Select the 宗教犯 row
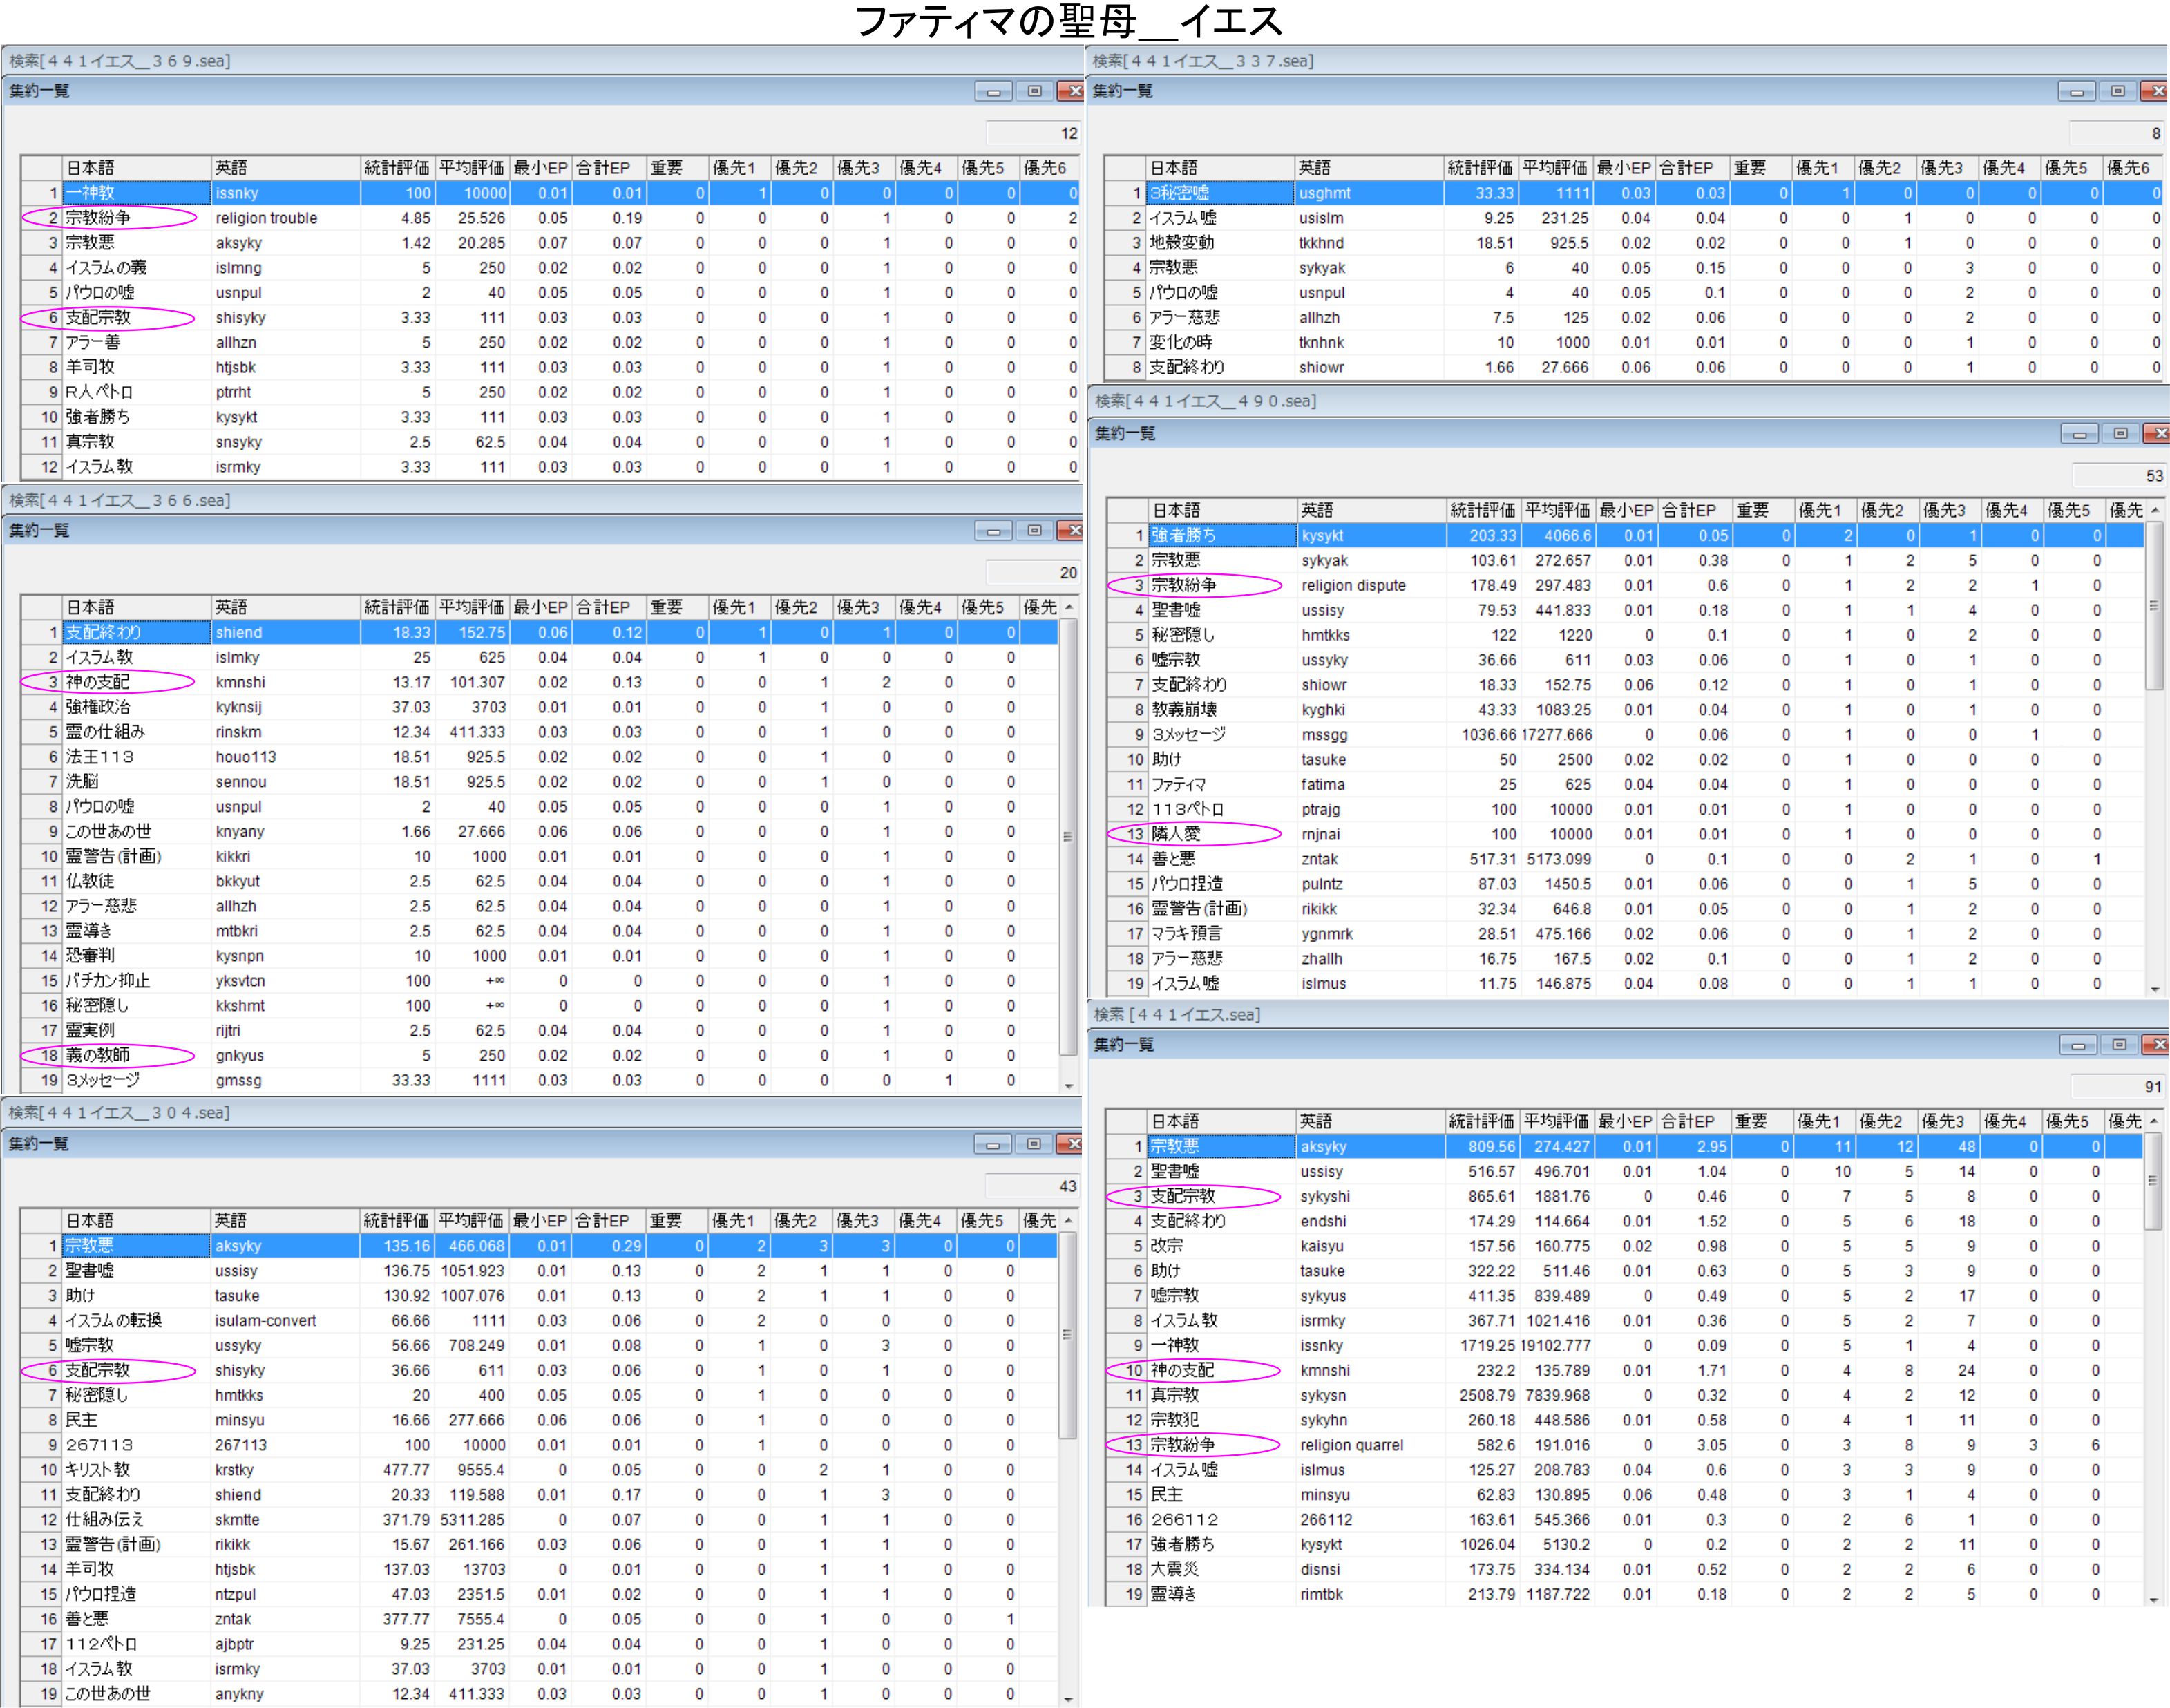The width and height of the screenshot is (2170, 1708). (1625, 1421)
